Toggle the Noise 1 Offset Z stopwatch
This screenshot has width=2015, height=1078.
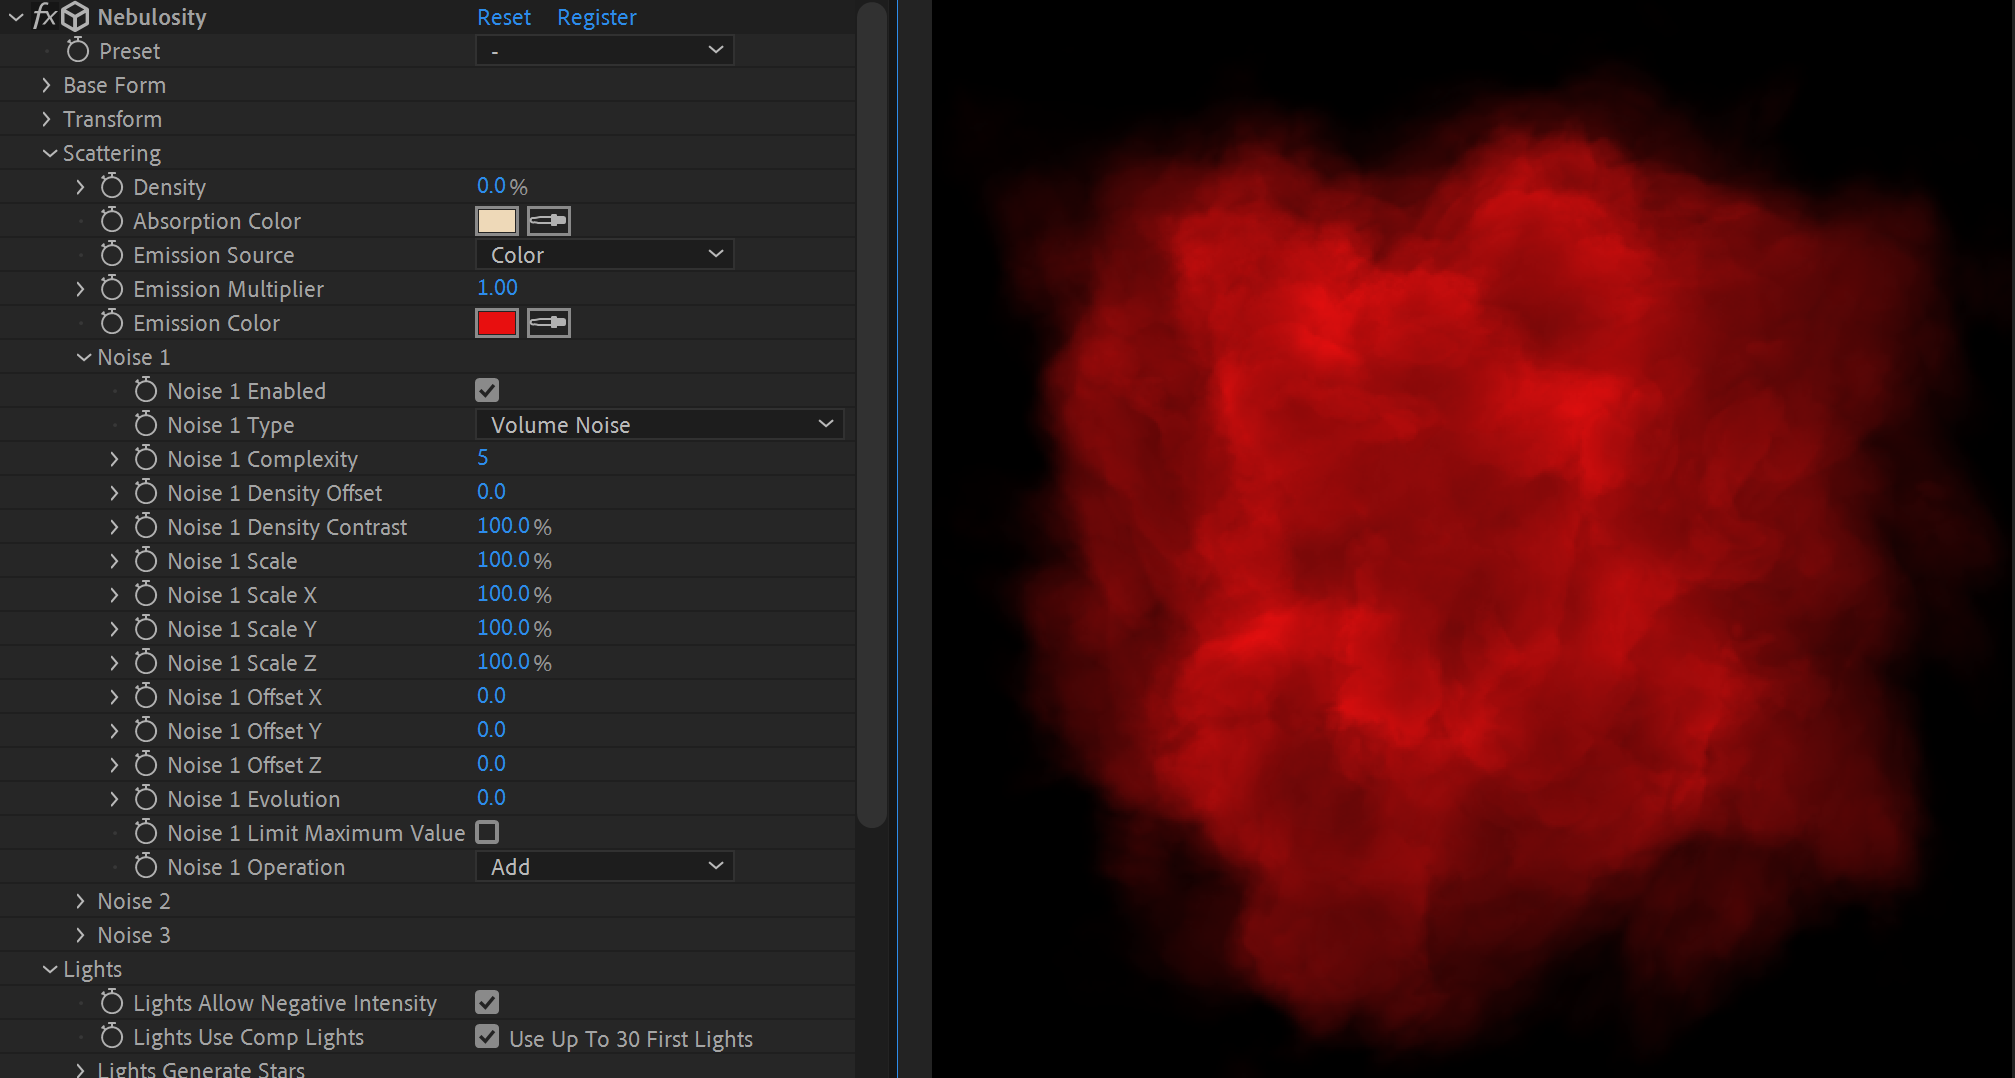point(146,764)
